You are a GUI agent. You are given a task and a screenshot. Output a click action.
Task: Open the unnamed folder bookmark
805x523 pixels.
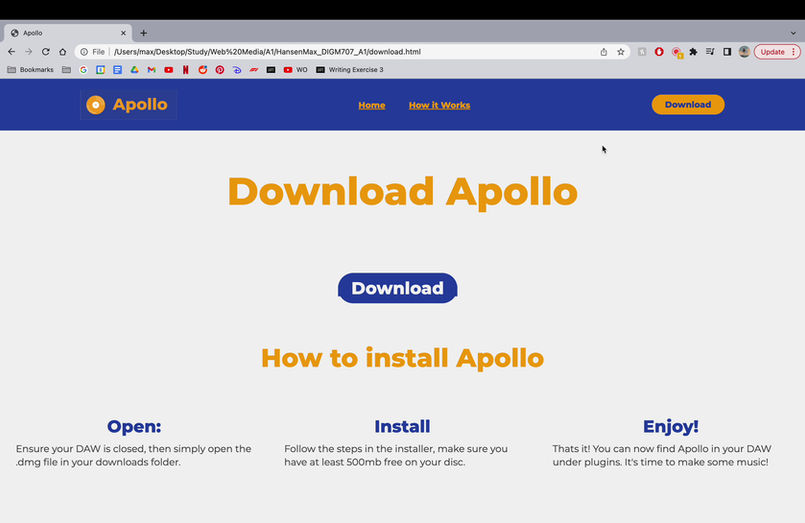[66, 70]
